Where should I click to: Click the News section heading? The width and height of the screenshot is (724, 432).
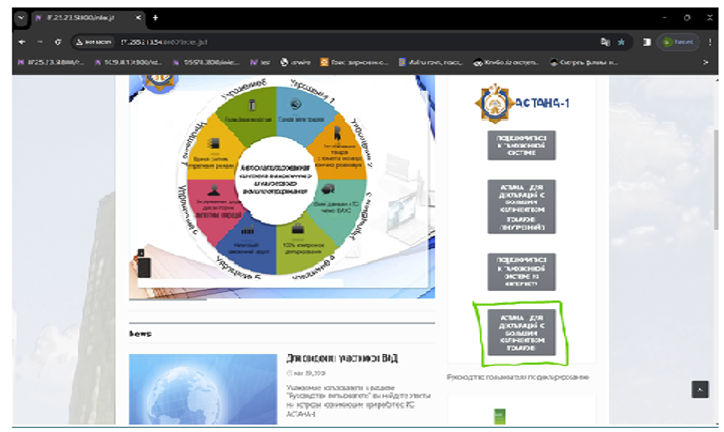(140, 333)
